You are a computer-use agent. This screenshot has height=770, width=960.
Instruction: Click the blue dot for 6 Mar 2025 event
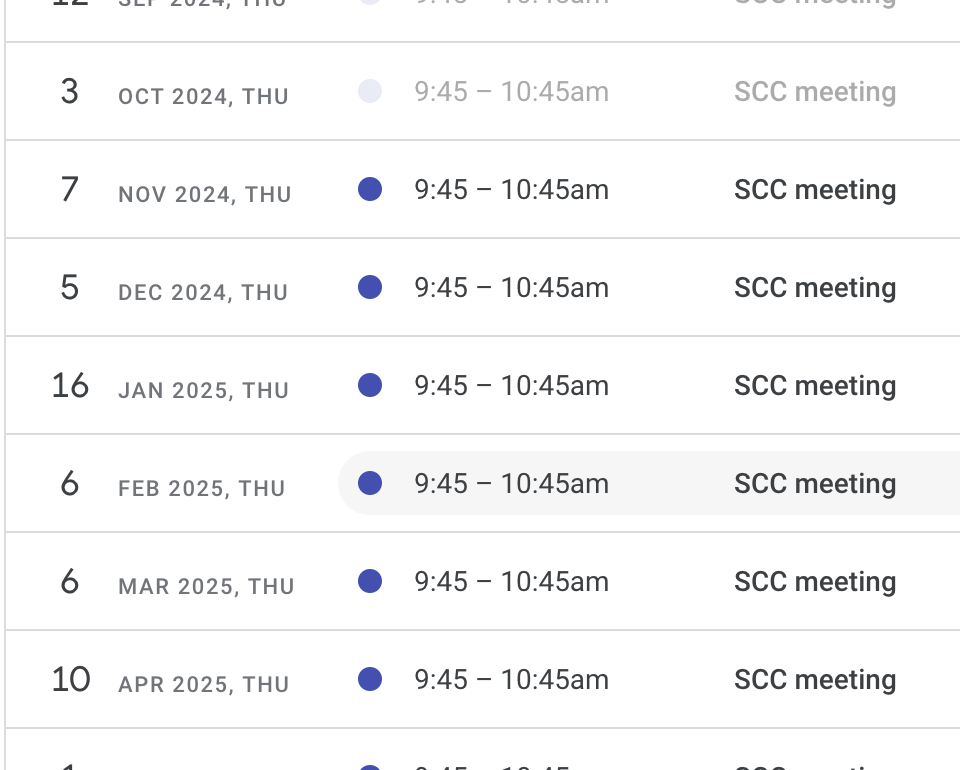pyautogui.click(x=370, y=581)
